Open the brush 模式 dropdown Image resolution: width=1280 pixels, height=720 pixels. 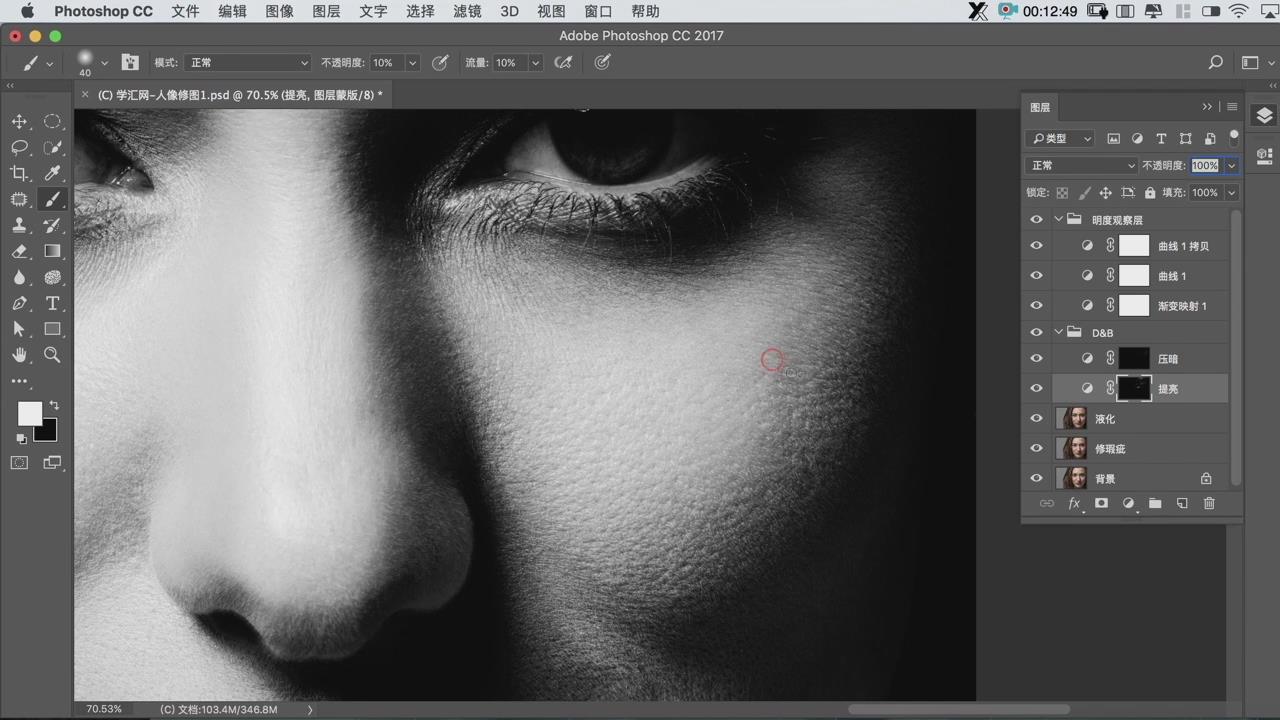point(247,62)
